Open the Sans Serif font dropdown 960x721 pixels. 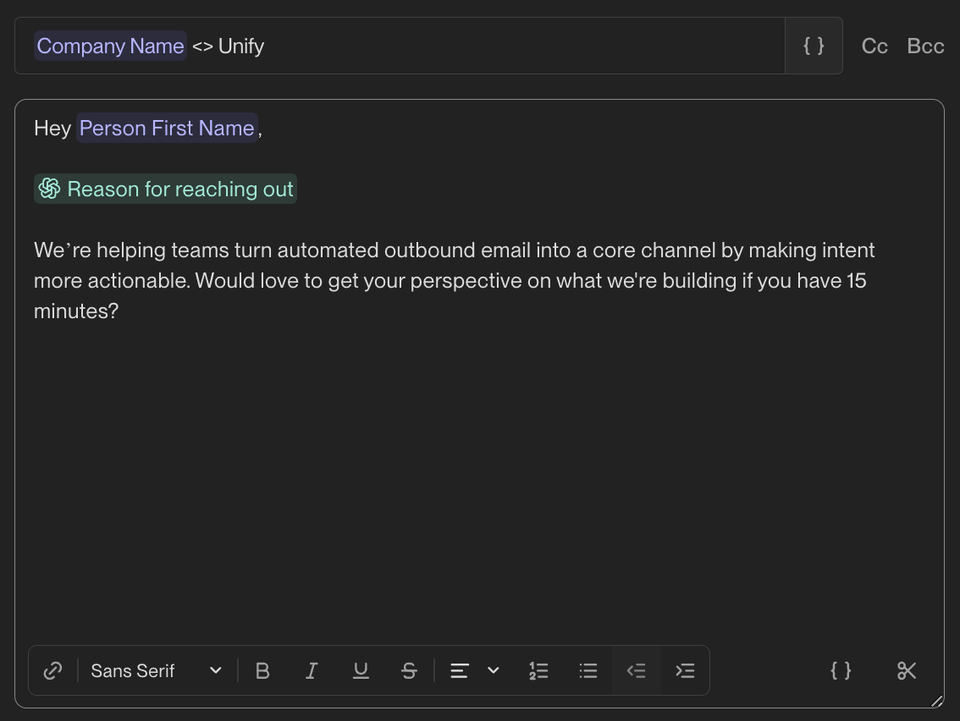pyautogui.click(x=156, y=671)
